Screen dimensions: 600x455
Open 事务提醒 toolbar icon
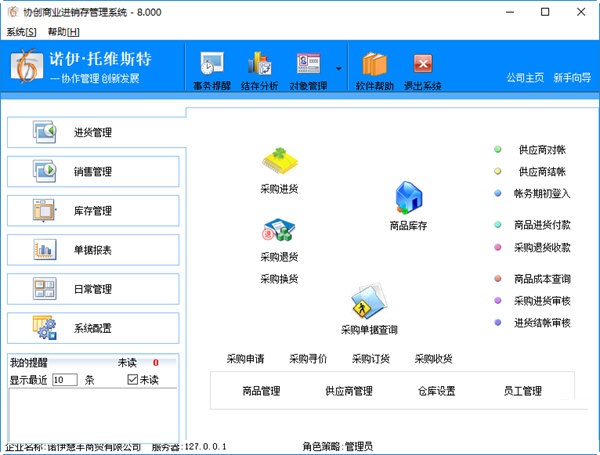click(x=212, y=64)
